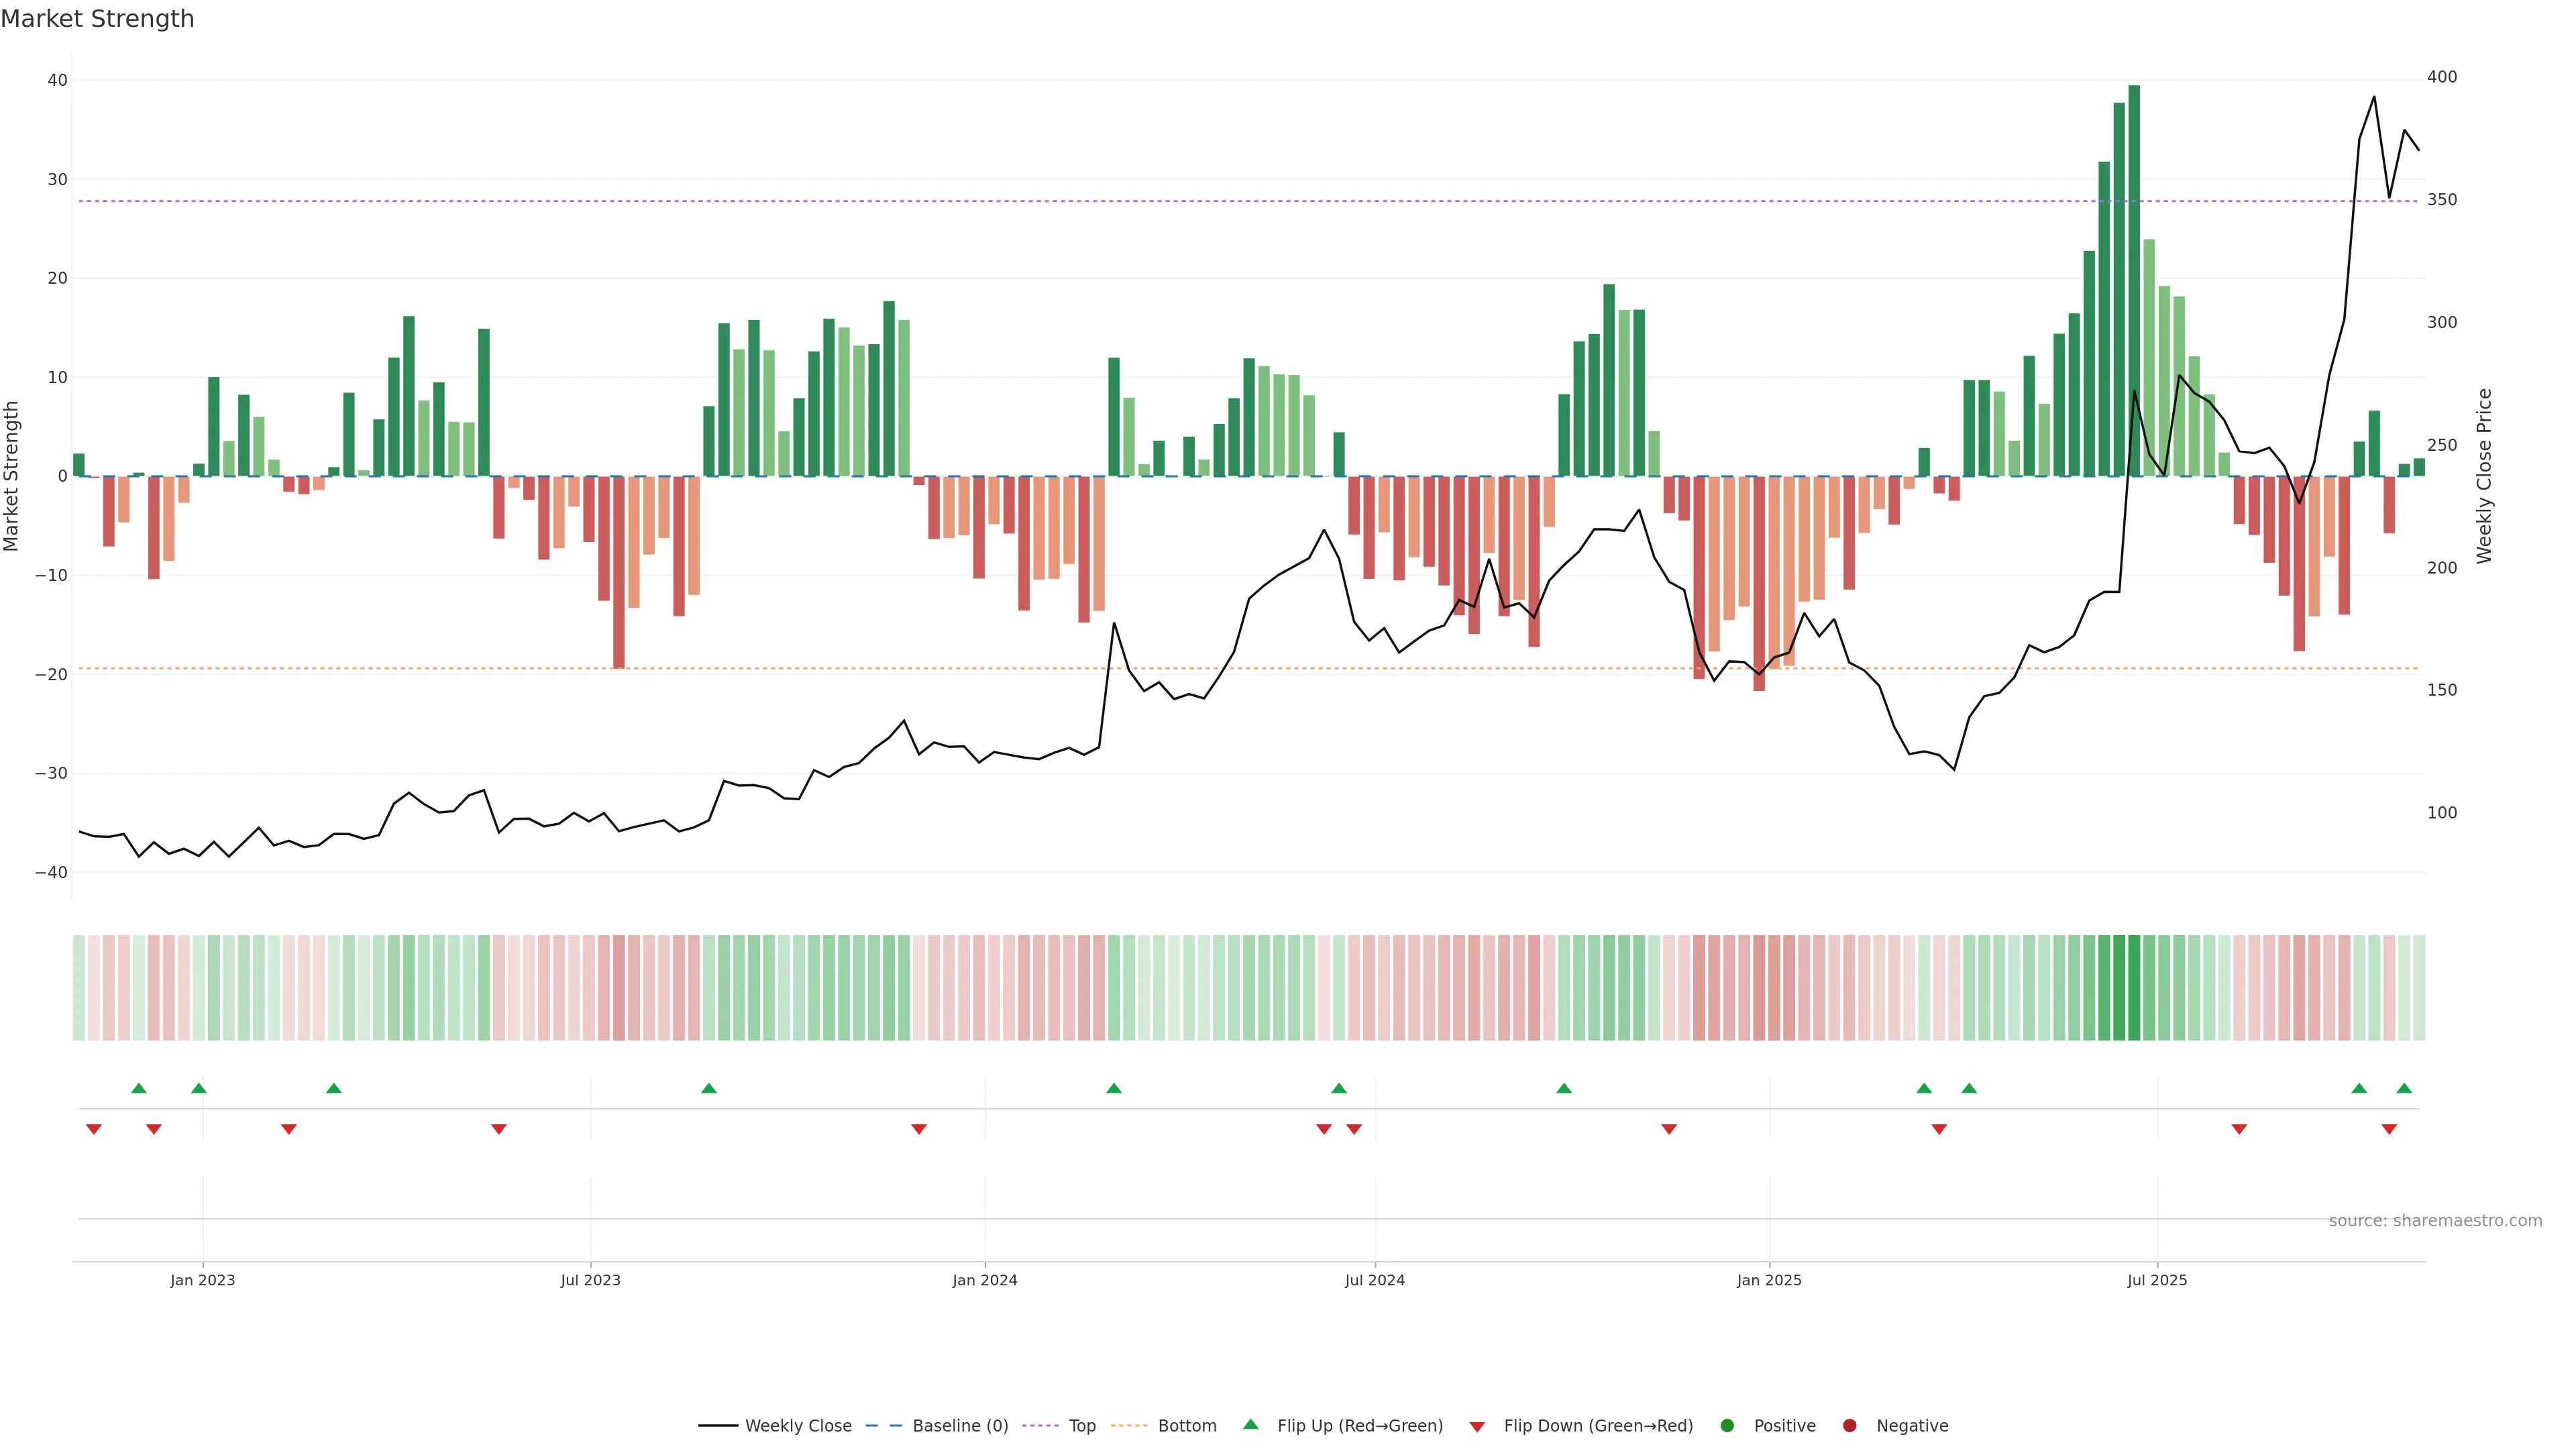Screen dimensions: 2576x1449
Task: Click the rightmost red flip-down triangle marker
Action: 2389,1129
